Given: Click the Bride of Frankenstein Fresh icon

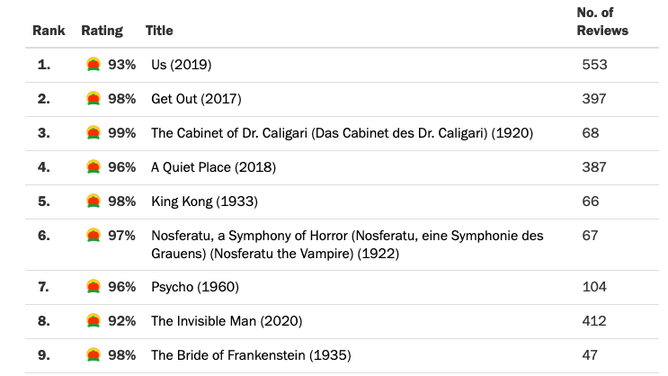Looking at the screenshot, I should coord(93,355).
